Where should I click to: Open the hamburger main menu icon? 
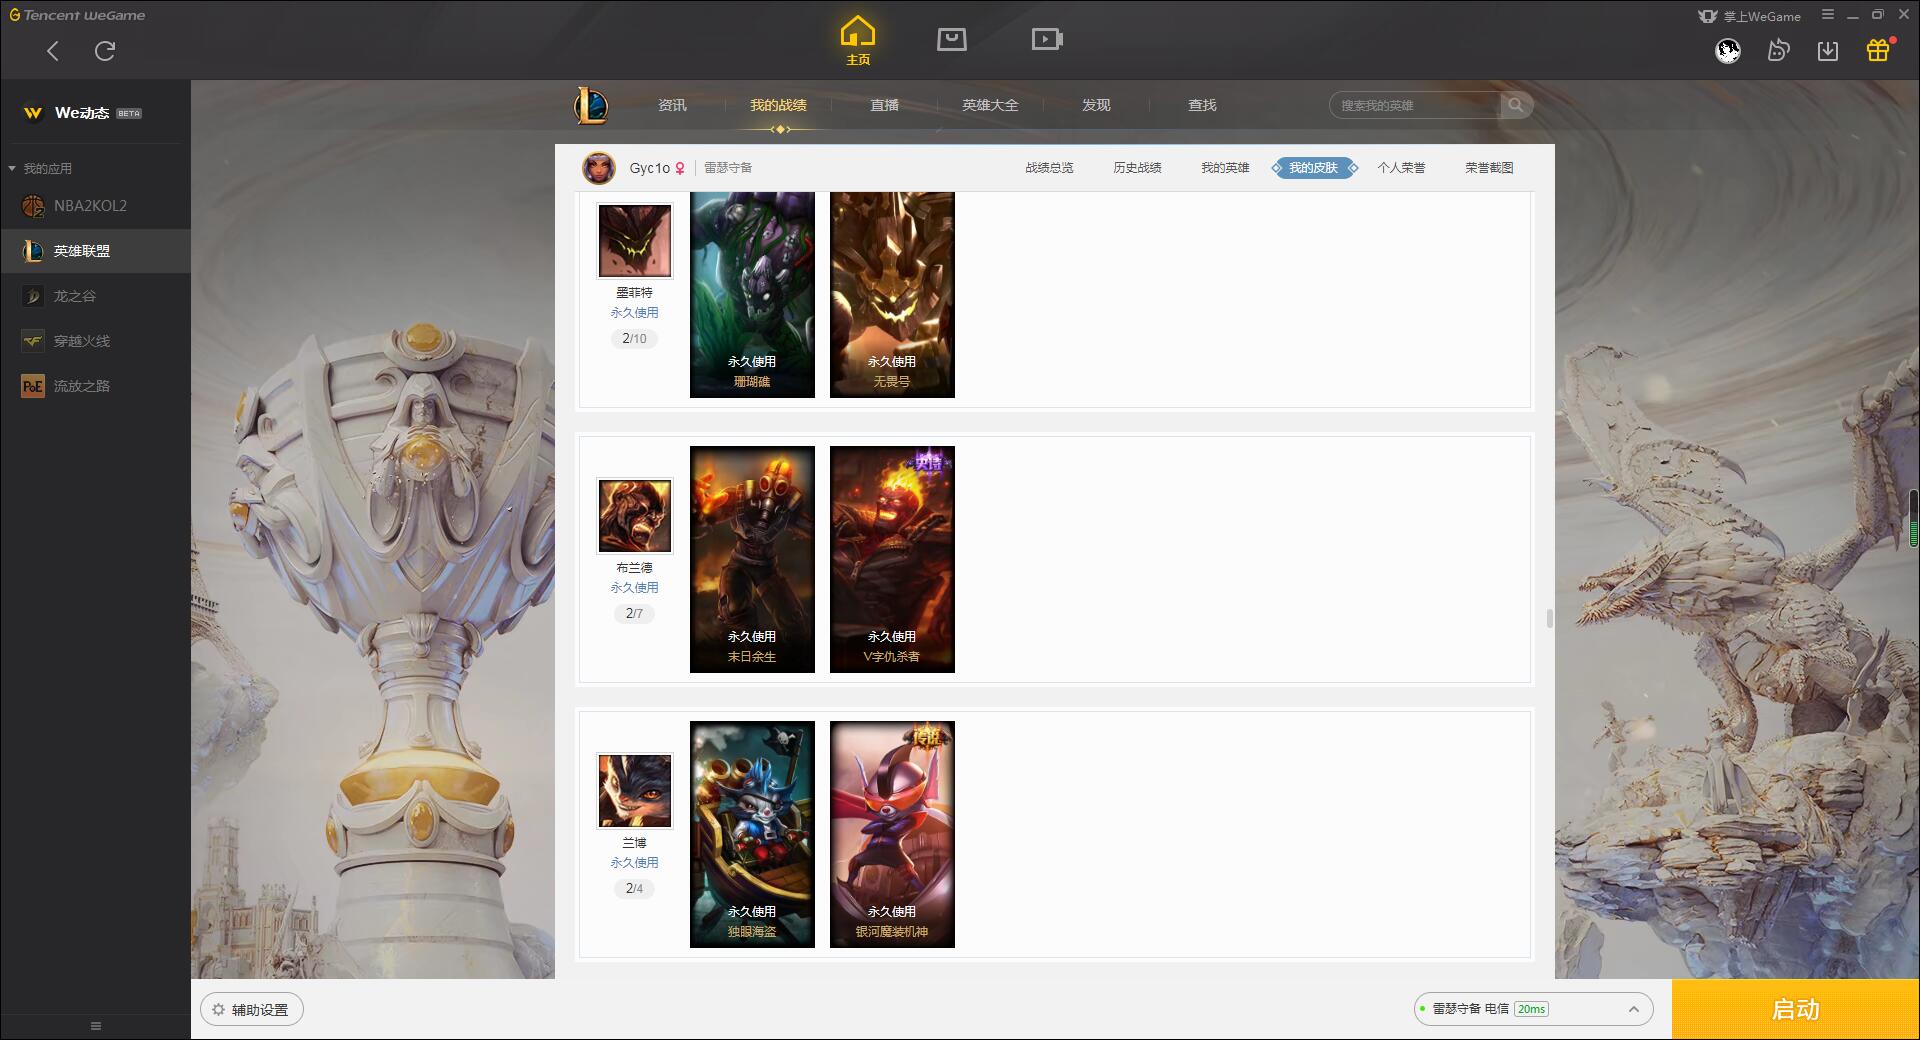click(x=1828, y=15)
